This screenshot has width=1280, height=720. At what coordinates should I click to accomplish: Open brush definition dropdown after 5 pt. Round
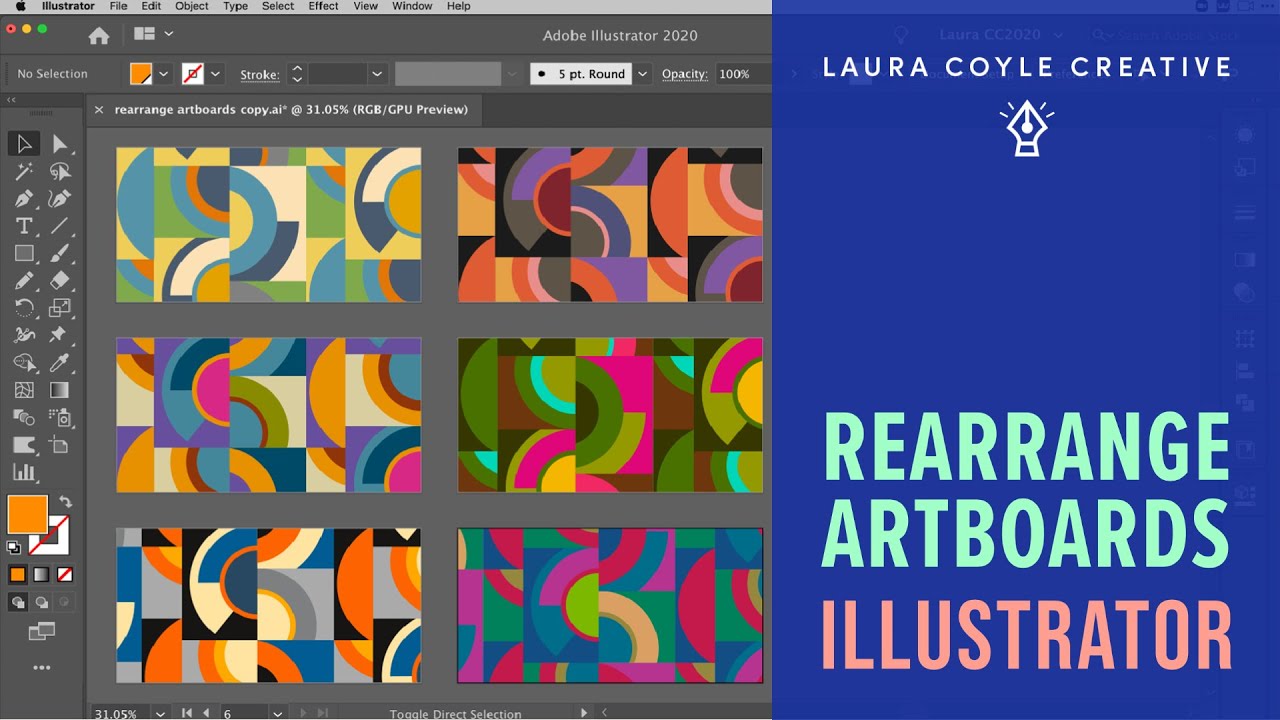642,74
